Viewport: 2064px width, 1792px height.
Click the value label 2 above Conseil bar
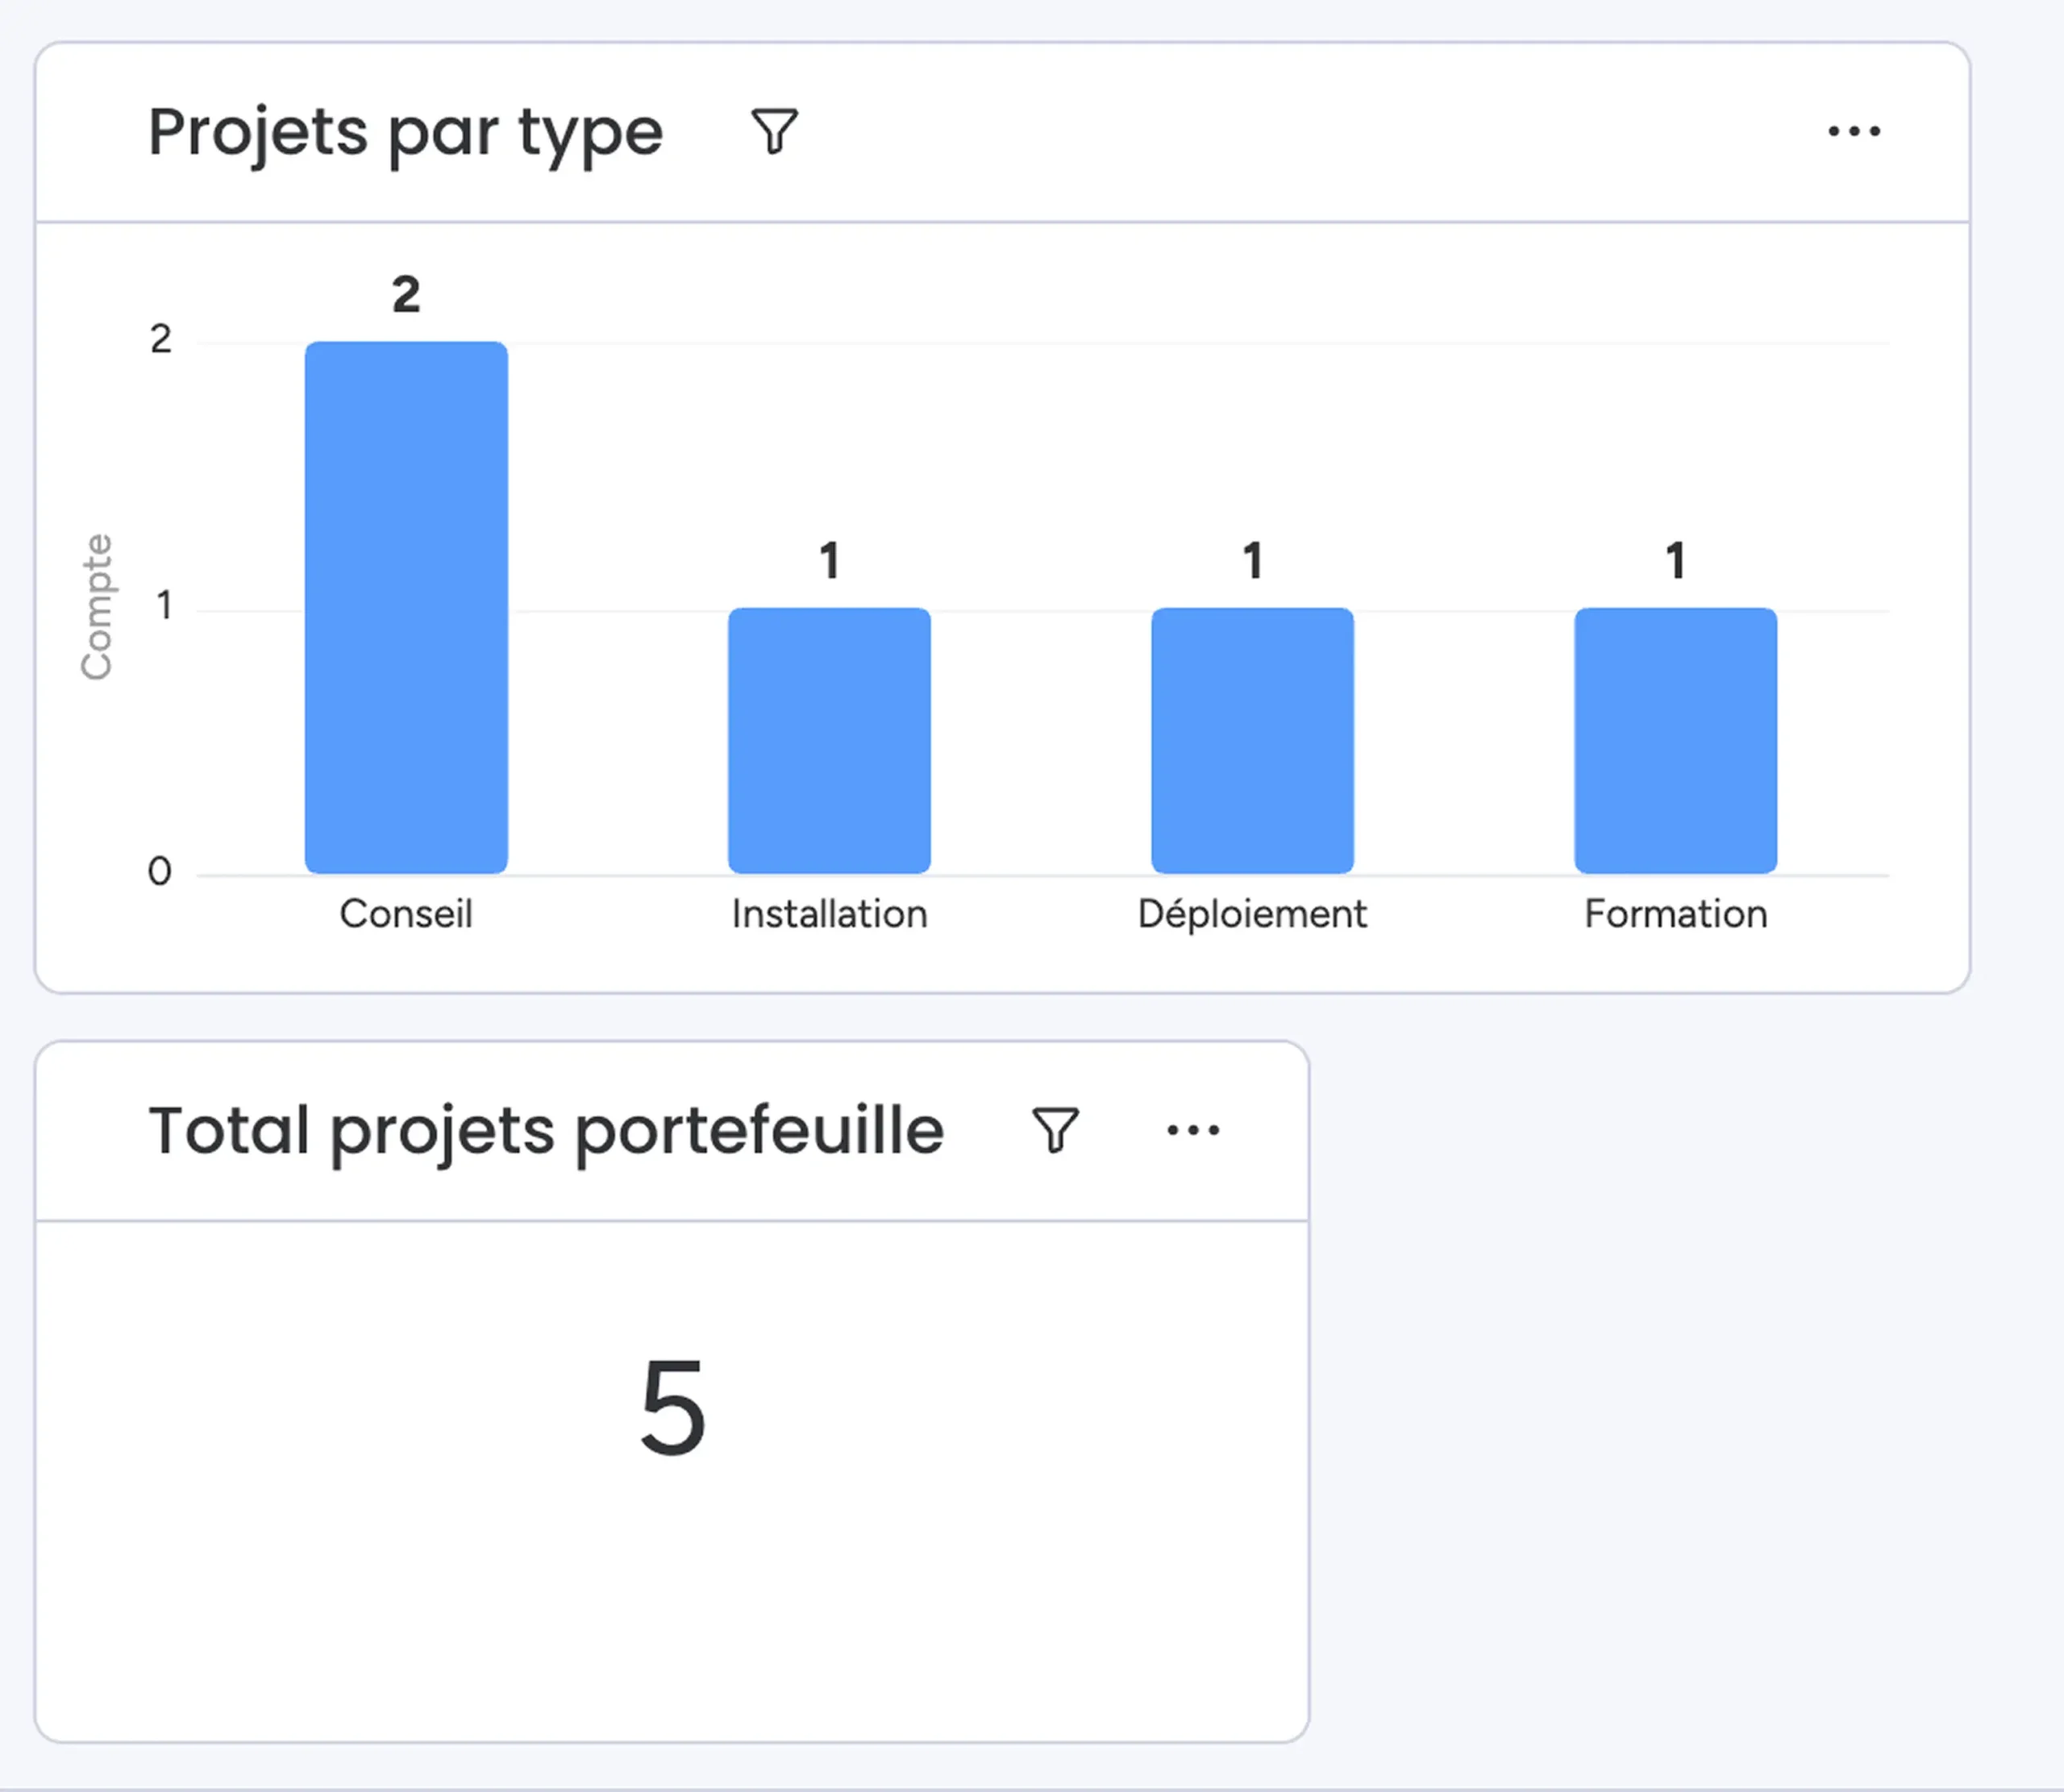point(406,295)
